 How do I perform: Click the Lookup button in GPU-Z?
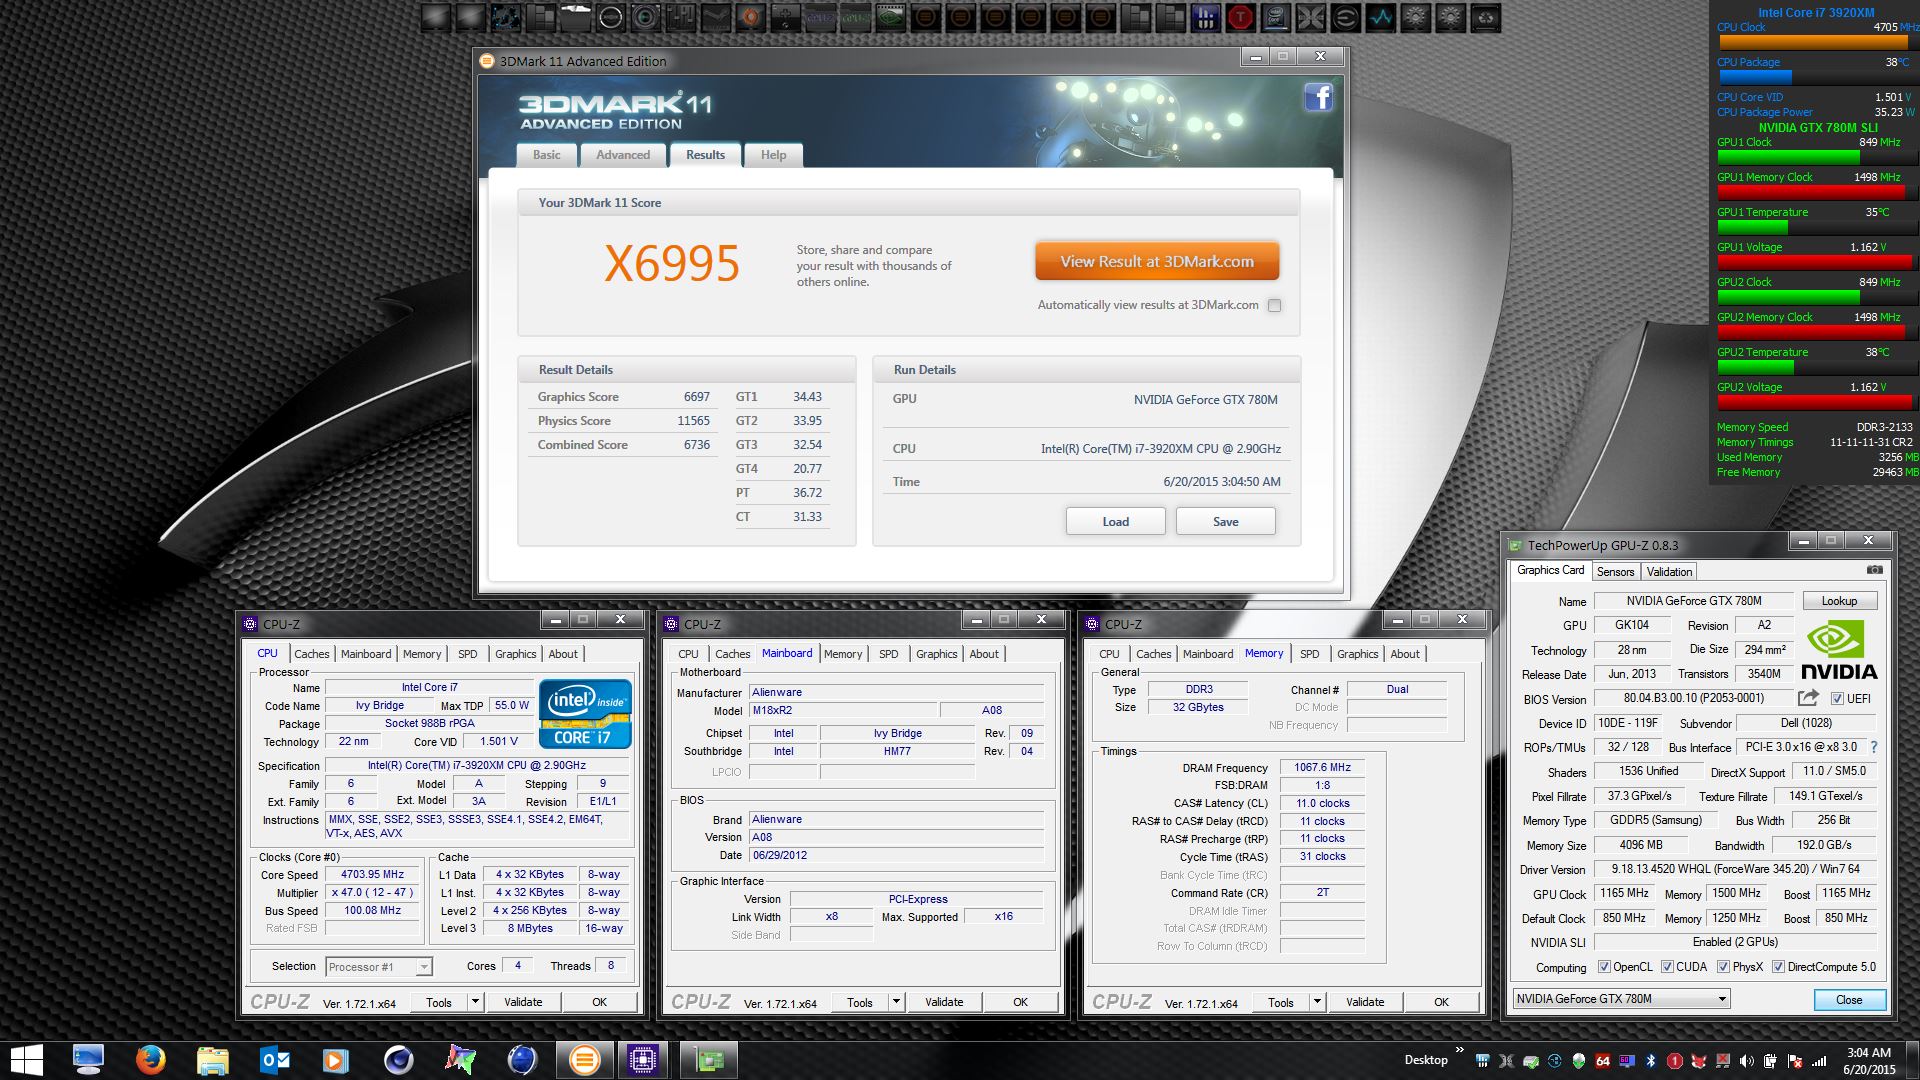tap(1839, 601)
